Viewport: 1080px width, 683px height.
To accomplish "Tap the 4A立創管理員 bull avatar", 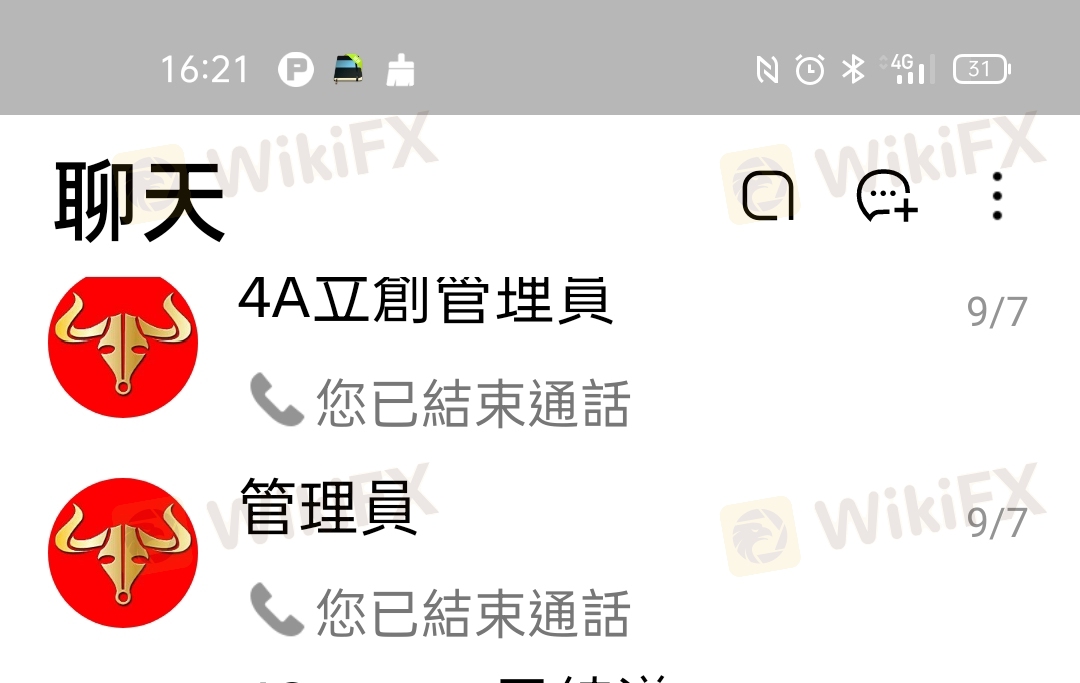I will [123, 346].
